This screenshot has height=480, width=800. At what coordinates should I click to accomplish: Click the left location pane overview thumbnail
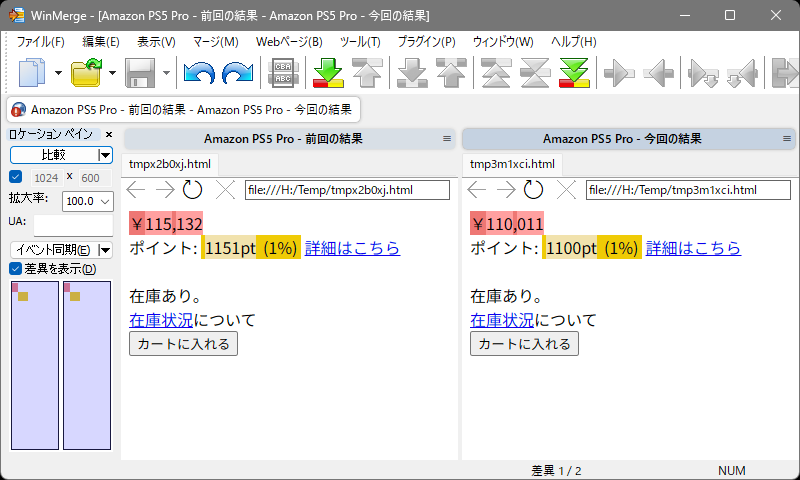pos(35,366)
